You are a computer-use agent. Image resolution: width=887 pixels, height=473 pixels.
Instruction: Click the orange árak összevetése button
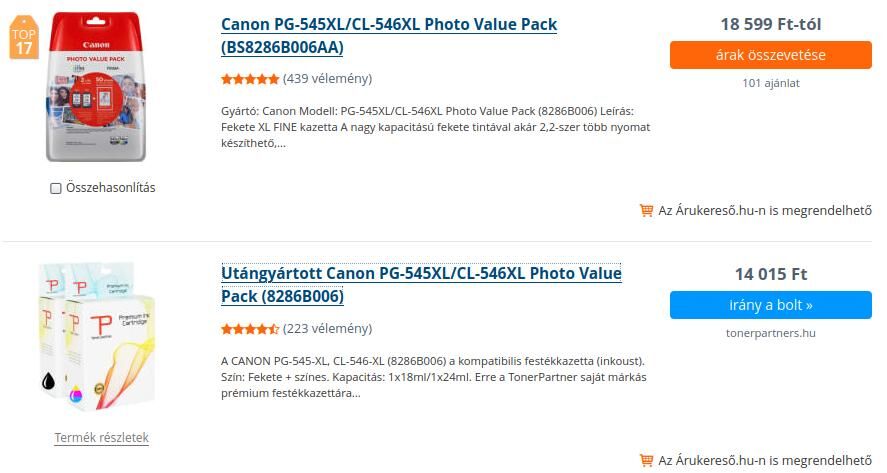[x=770, y=55]
